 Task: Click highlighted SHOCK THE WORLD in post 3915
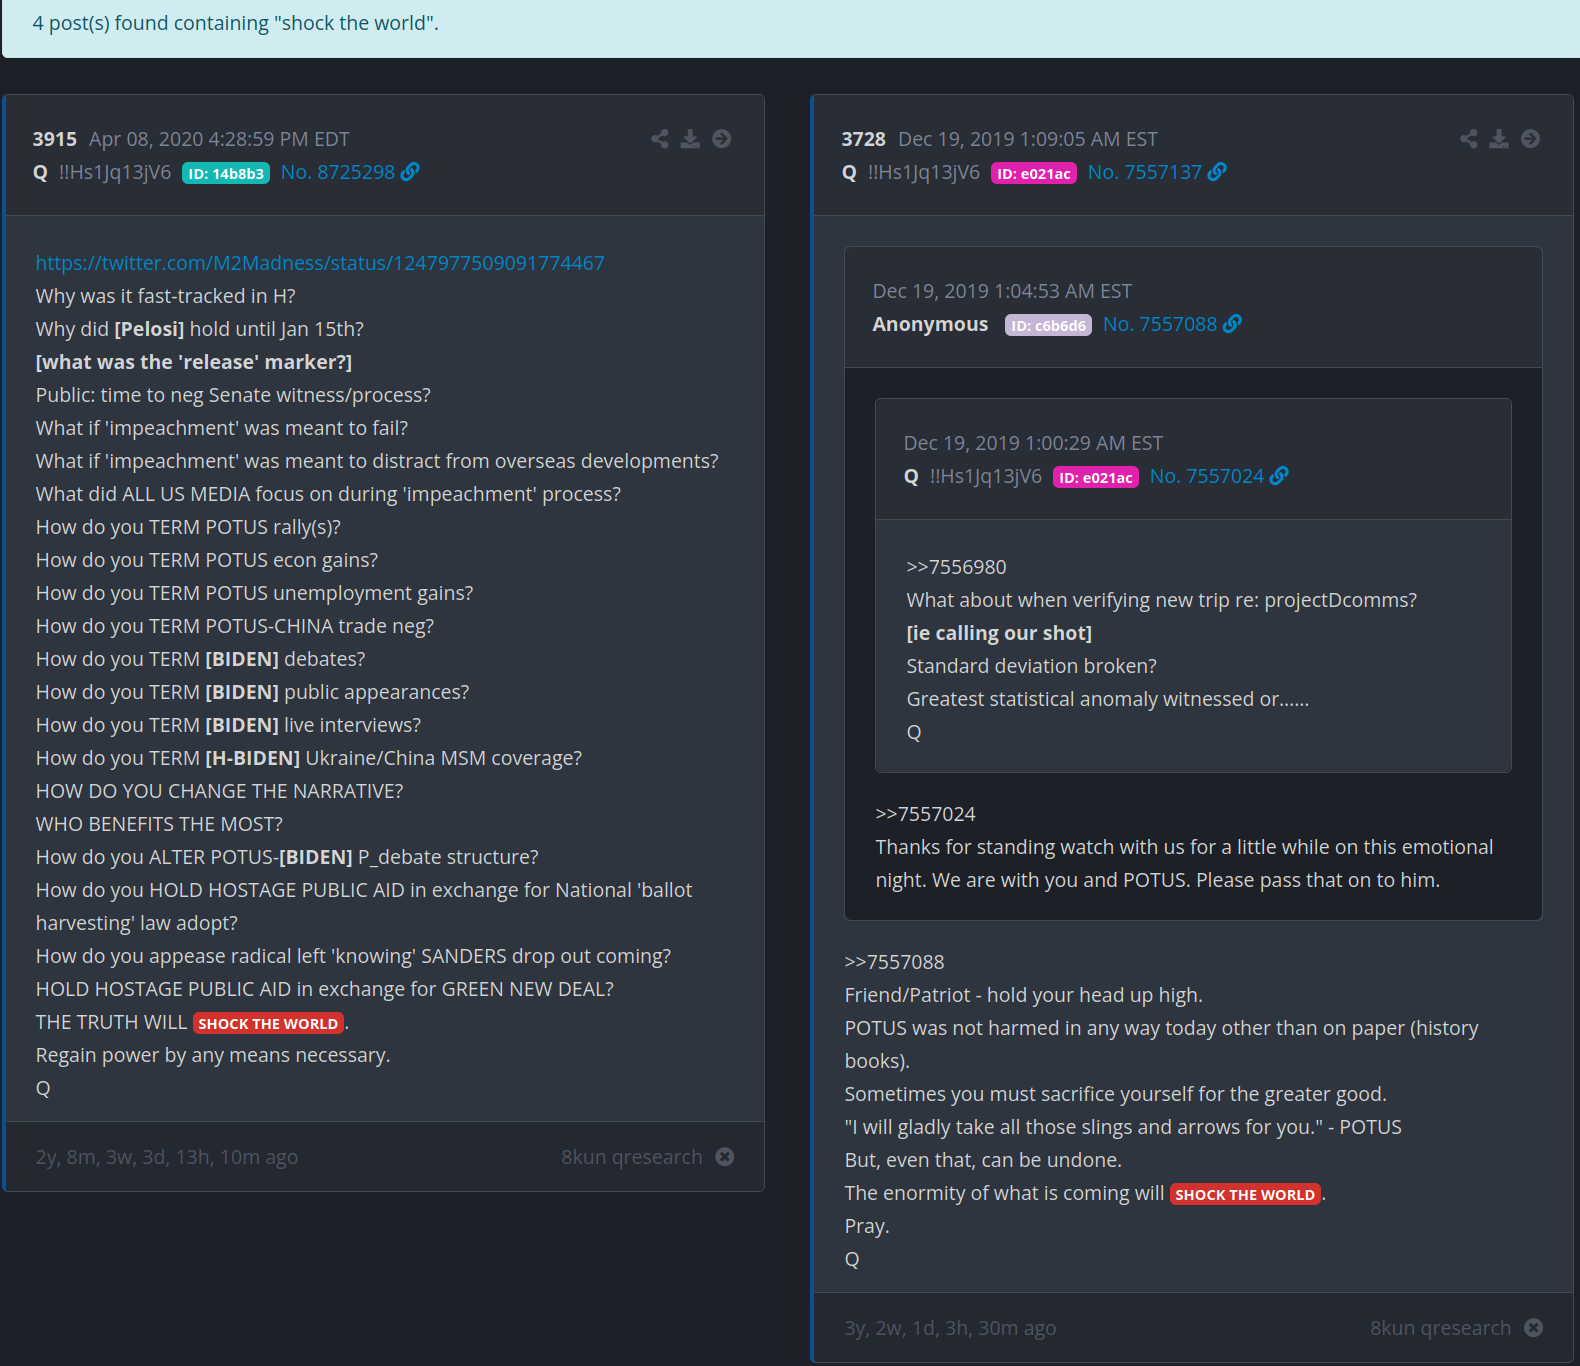[268, 1023]
